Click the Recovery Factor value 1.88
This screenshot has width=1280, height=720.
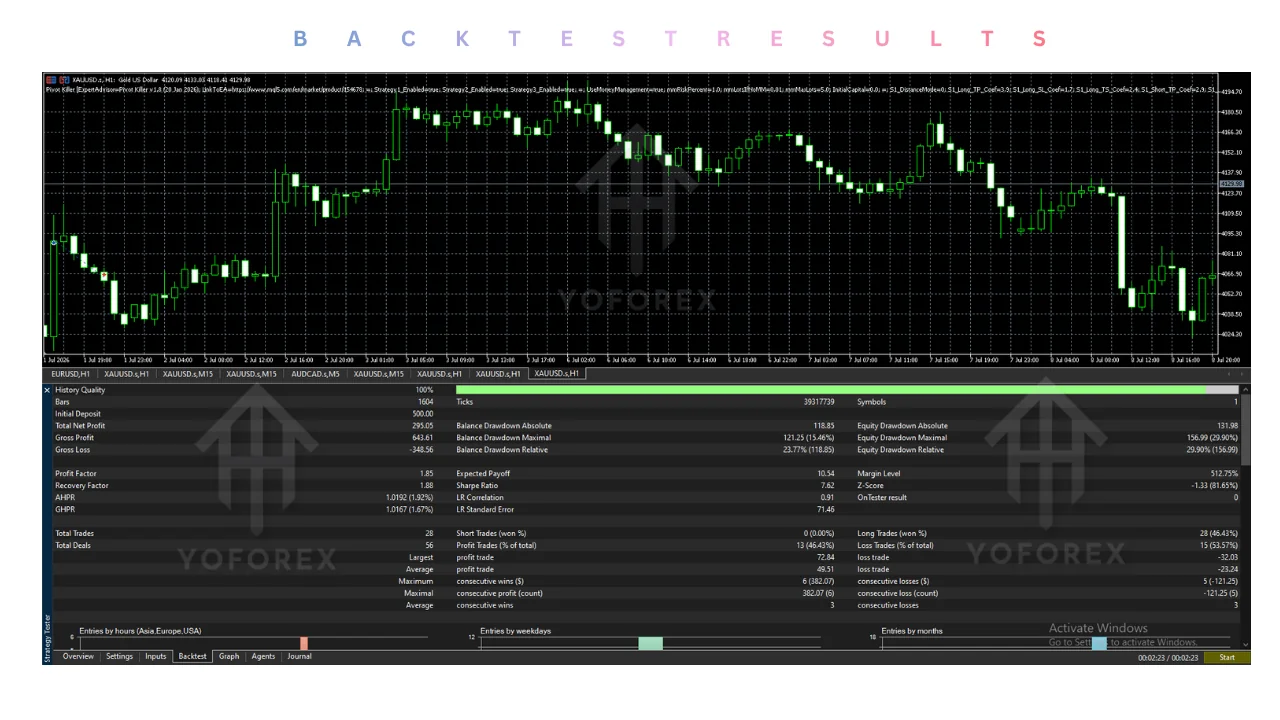pos(425,486)
